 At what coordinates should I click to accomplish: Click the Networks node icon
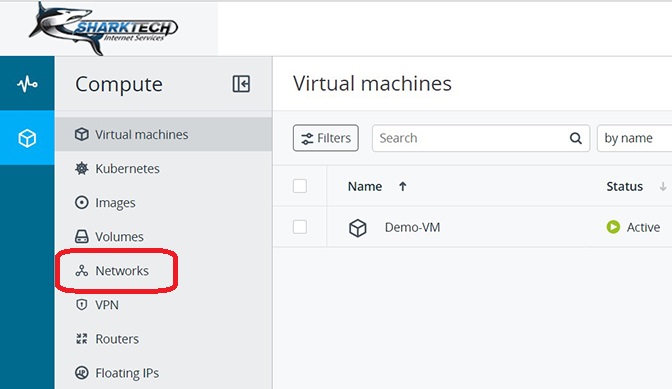click(81, 271)
